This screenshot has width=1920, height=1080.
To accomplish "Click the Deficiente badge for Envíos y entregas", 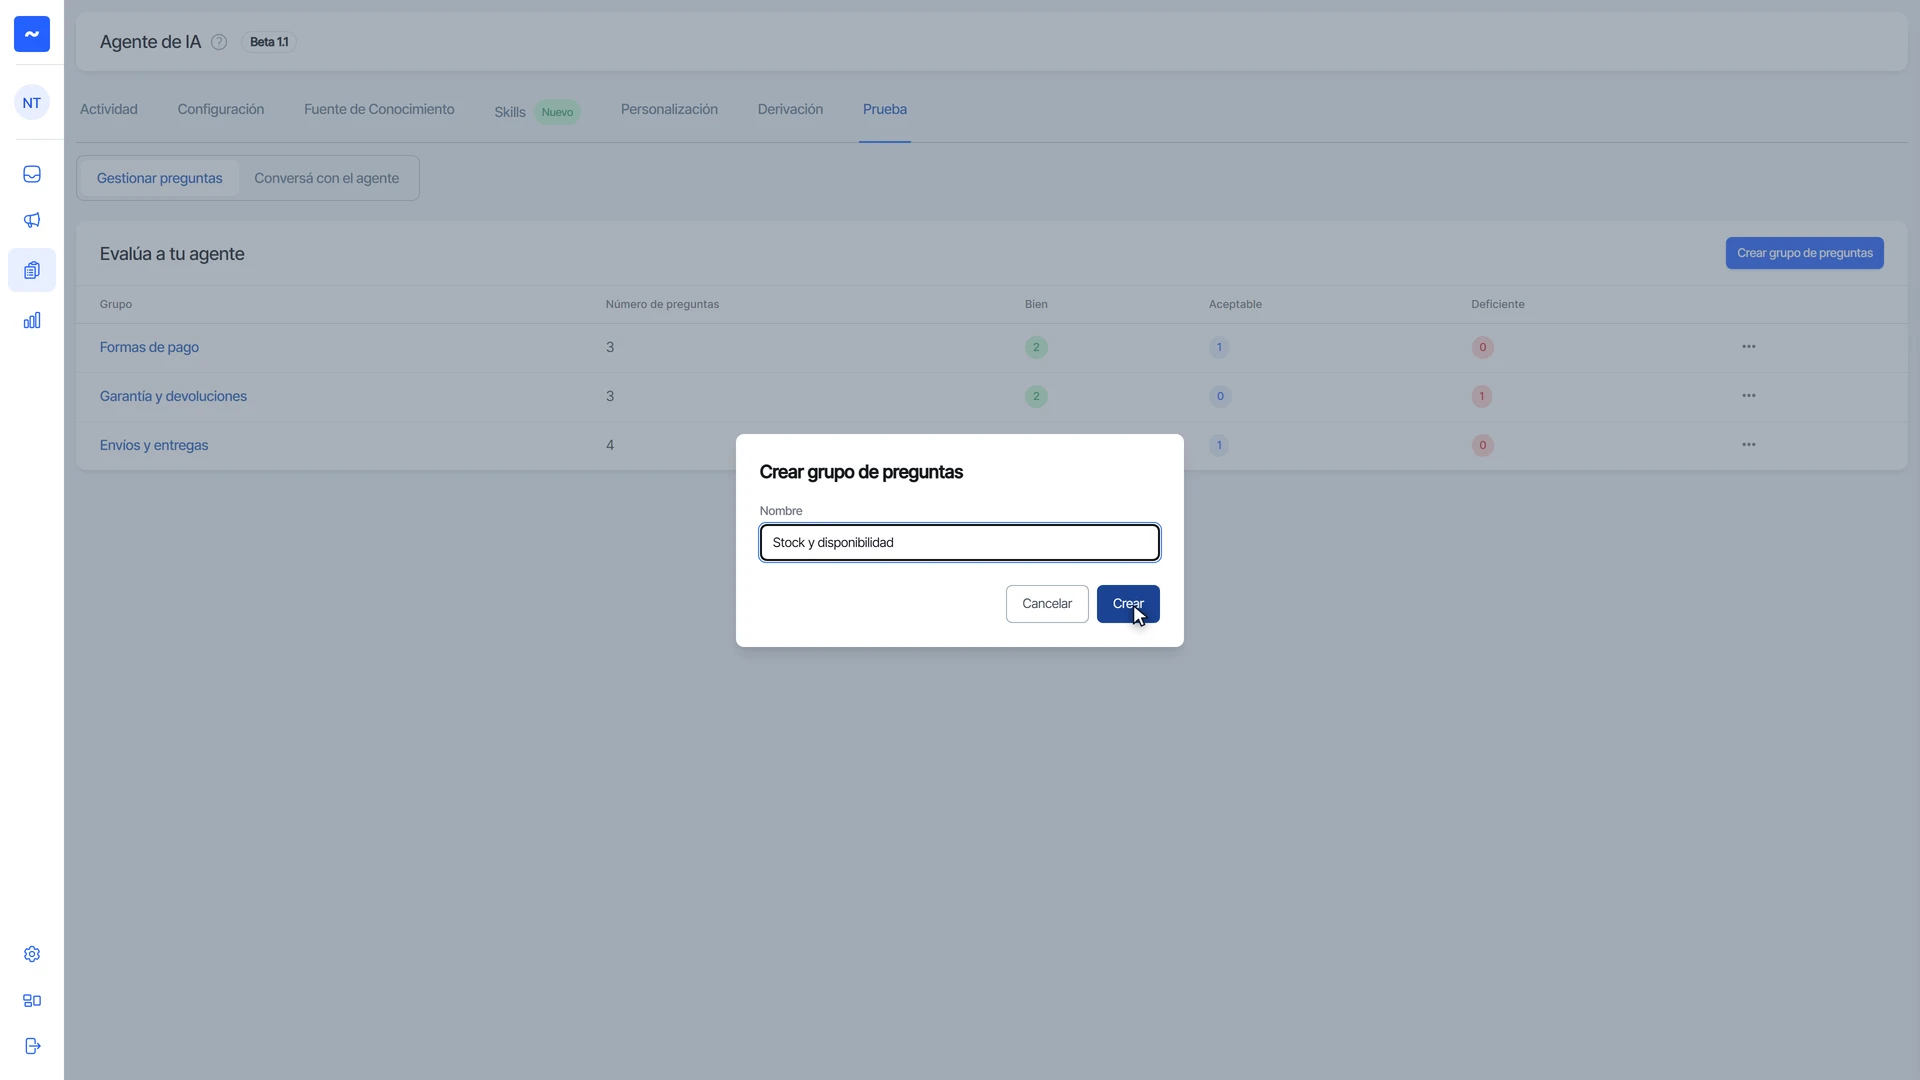I will 1482,446.
